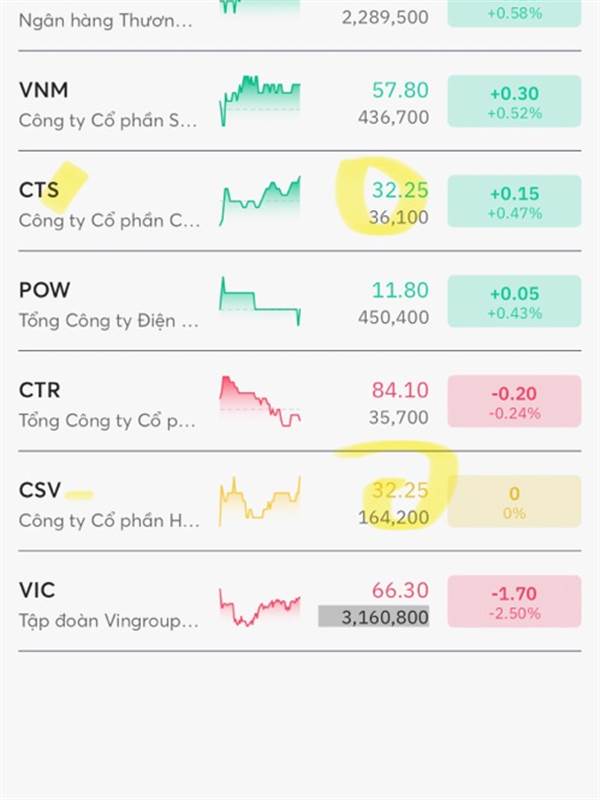This screenshot has width=600, height=800.
Task: Tap the highlighted VIC volume 3,160,800
Action: tap(373, 617)
